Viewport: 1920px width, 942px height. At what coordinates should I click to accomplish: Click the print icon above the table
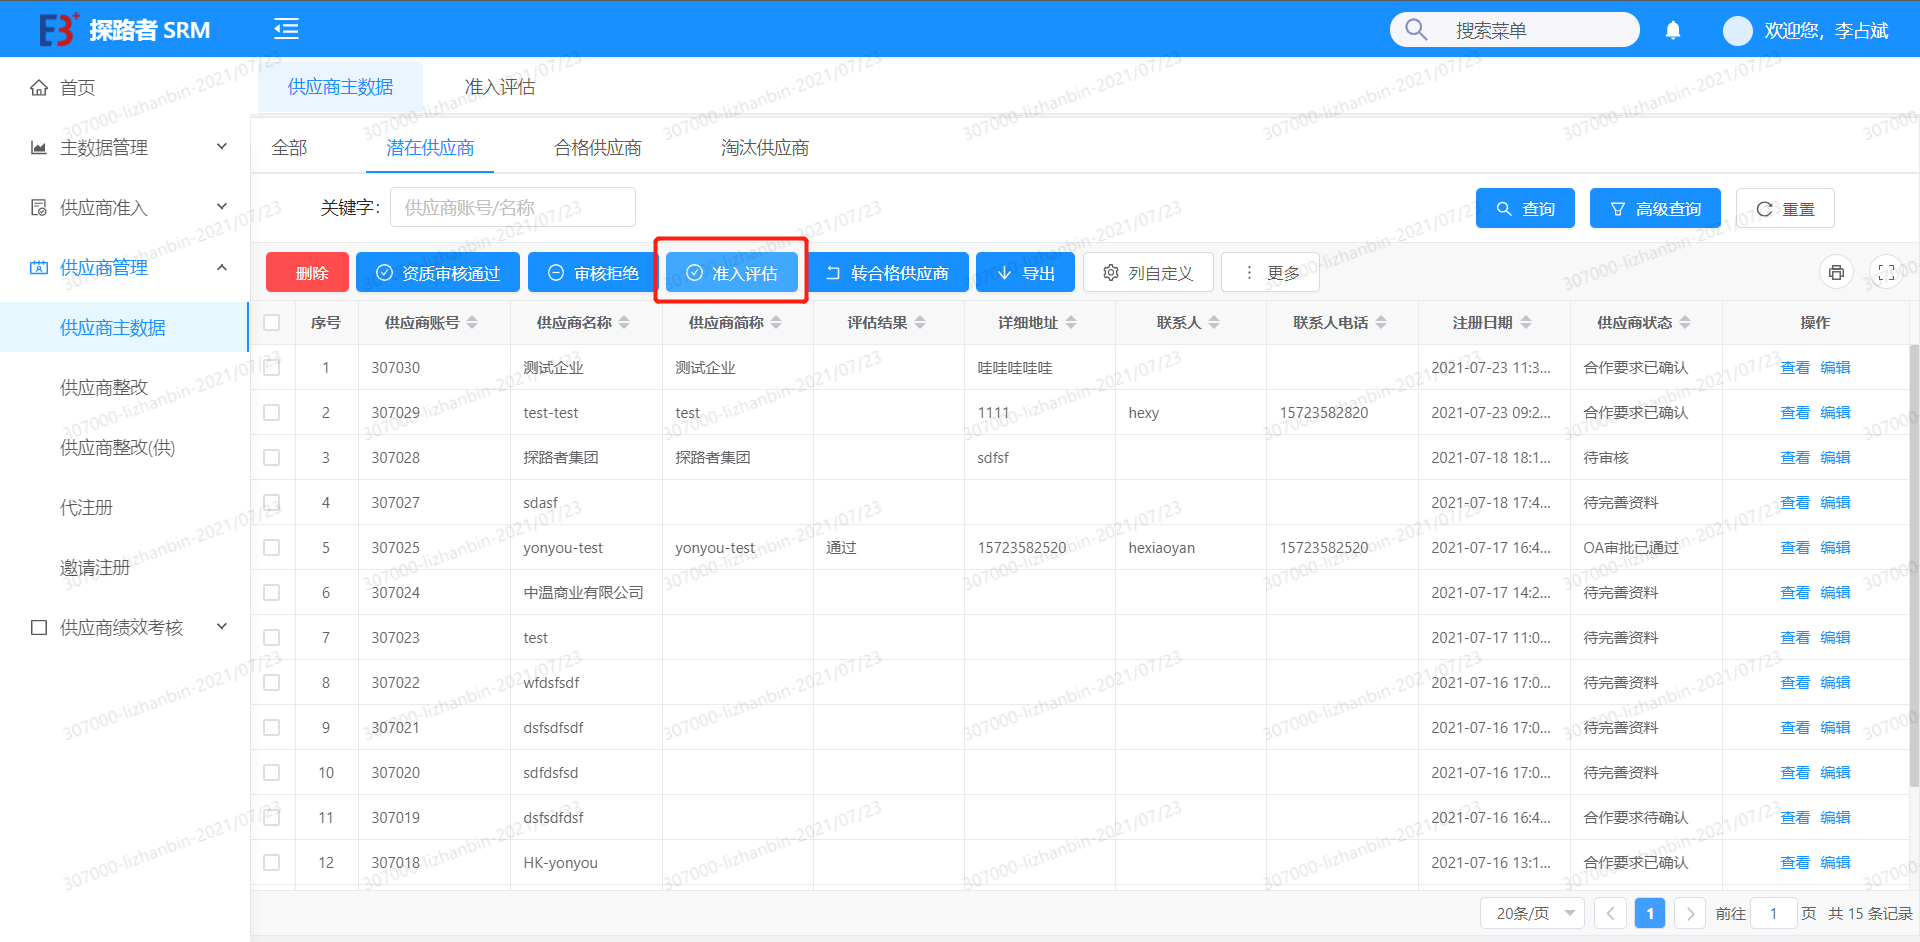pyautogui.click(x=1836, y=272)
